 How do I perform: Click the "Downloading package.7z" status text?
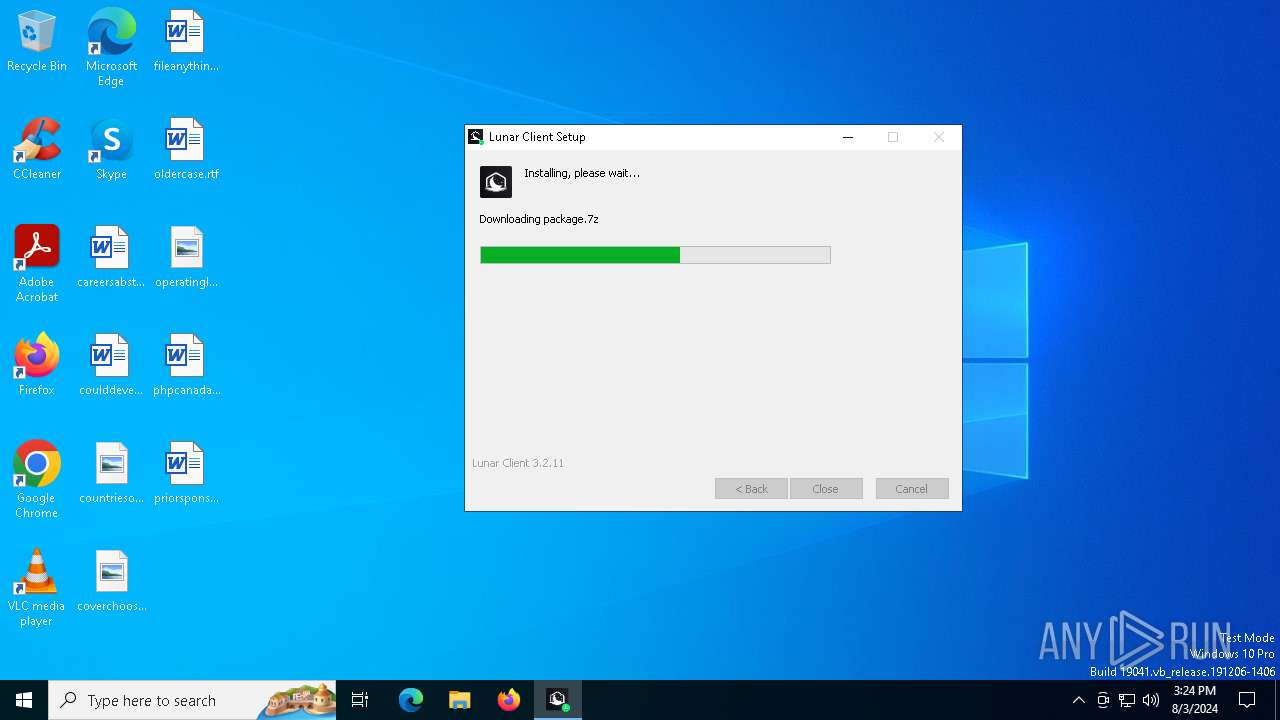[539, 219]
